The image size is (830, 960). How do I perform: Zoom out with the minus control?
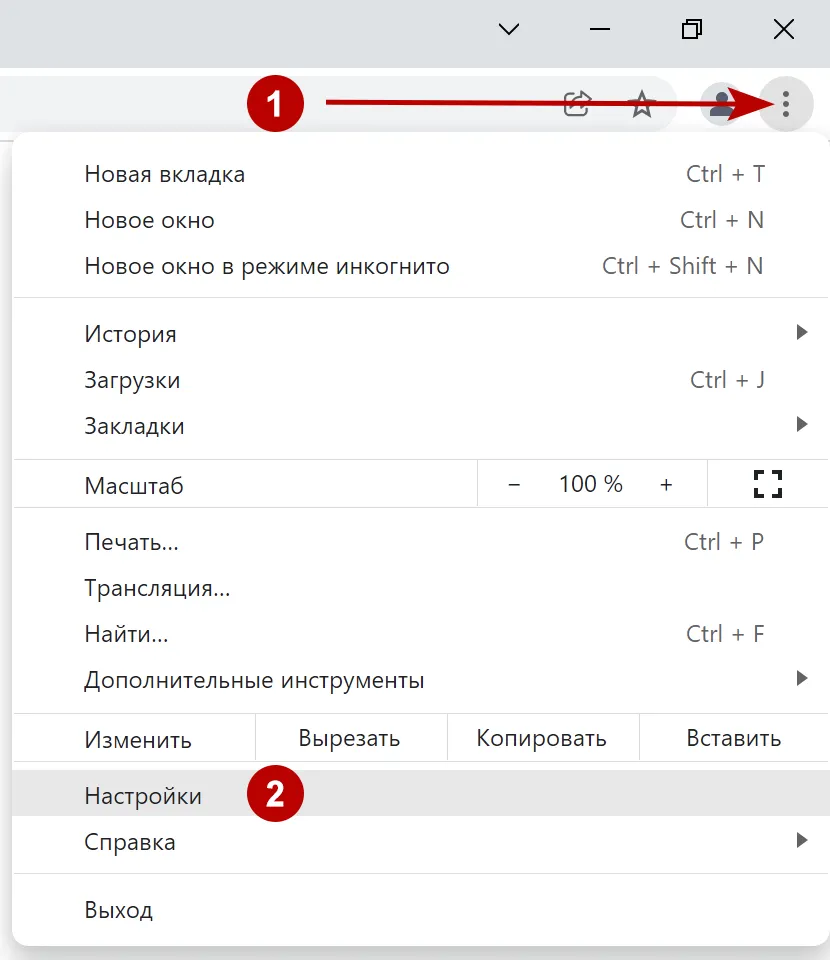[514, 484]
